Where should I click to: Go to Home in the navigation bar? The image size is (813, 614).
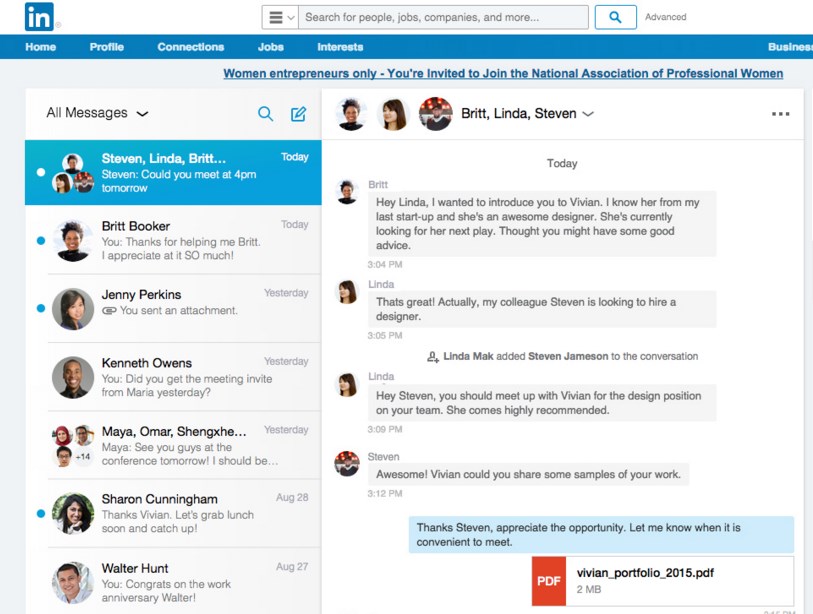40,47
